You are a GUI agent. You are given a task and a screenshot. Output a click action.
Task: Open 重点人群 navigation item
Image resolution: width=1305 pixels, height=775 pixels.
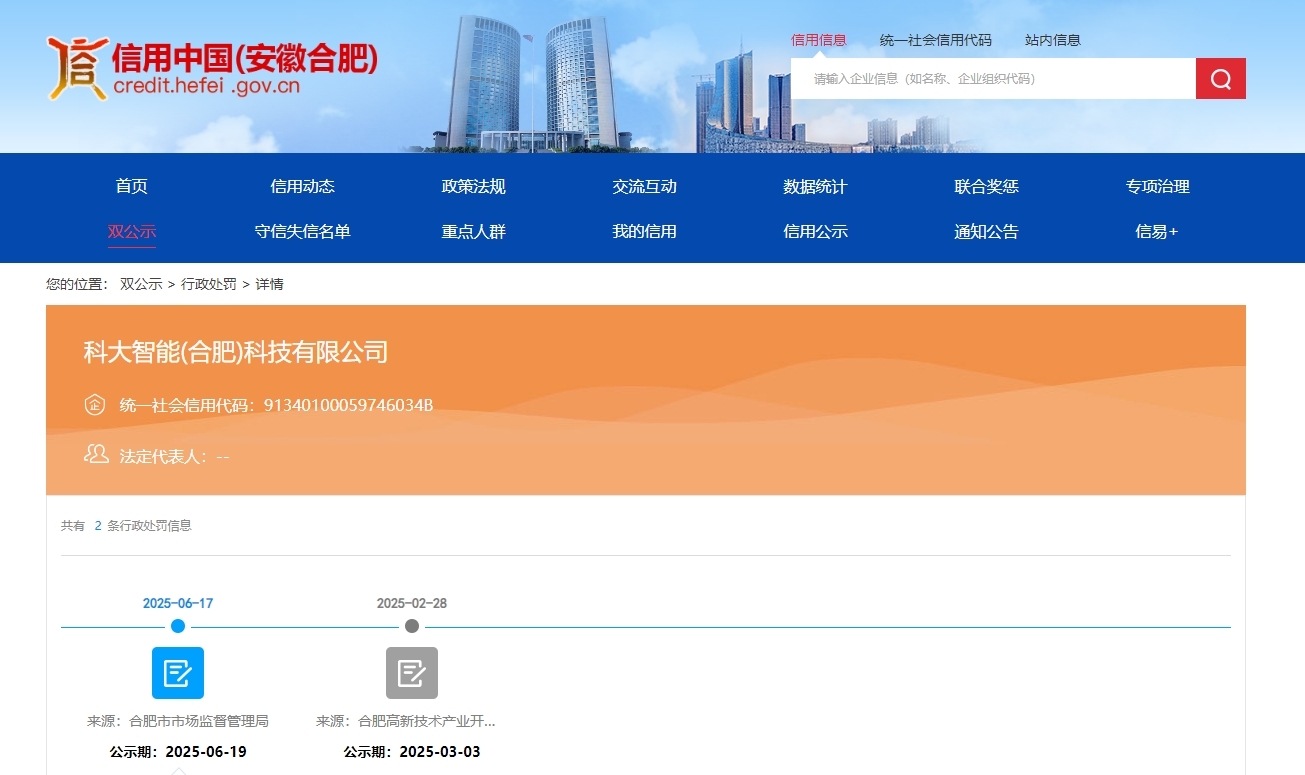474,232
